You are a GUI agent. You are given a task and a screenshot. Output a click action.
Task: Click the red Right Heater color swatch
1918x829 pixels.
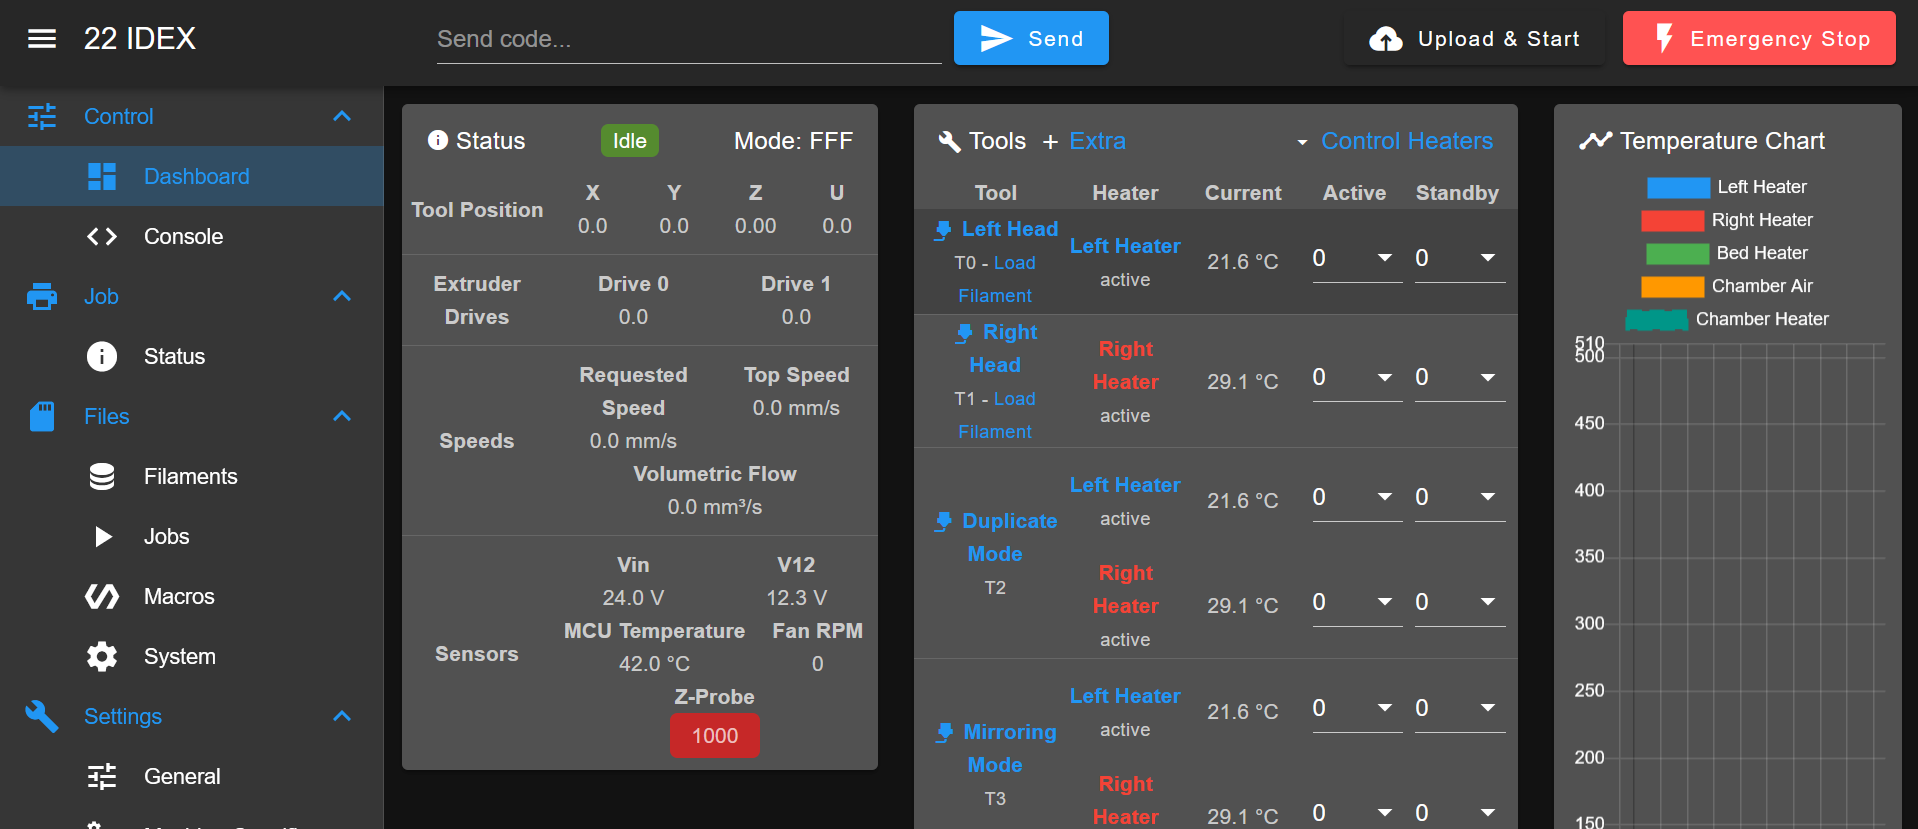[x=1672, y=220]
